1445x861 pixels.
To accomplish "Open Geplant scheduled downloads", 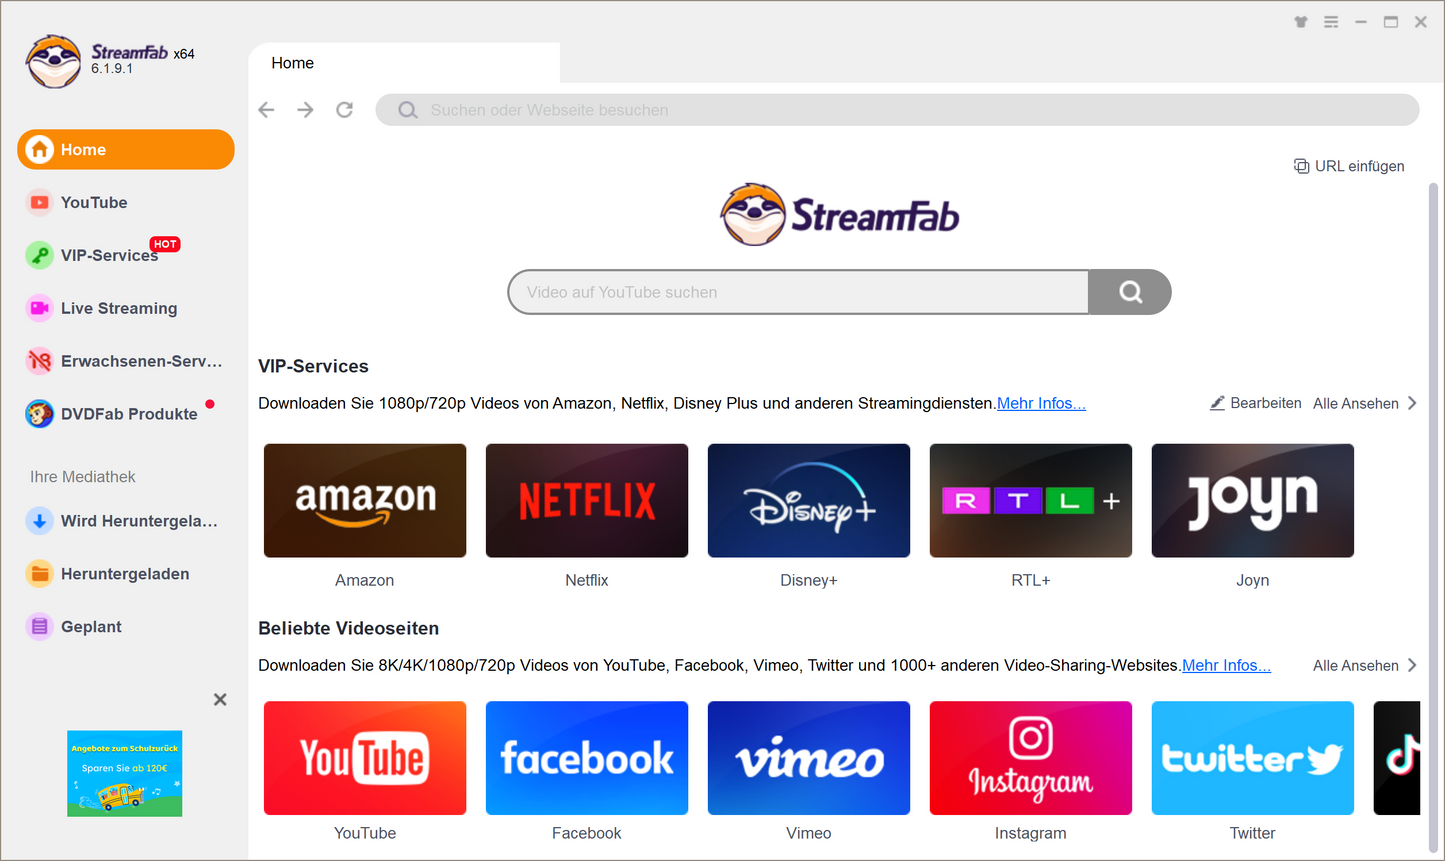I will pyautogui.click(x=91, y=627).
